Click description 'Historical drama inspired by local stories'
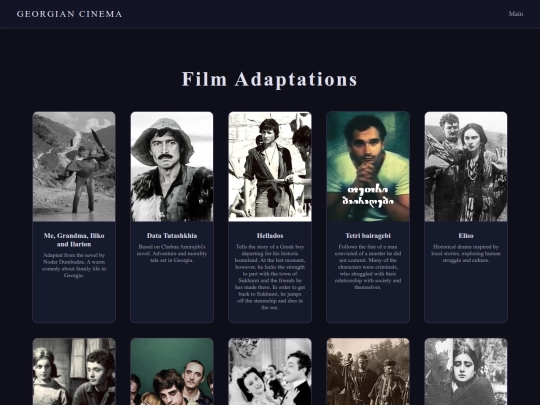This screenshot has width=540, height=405. [x=466, y=253]
